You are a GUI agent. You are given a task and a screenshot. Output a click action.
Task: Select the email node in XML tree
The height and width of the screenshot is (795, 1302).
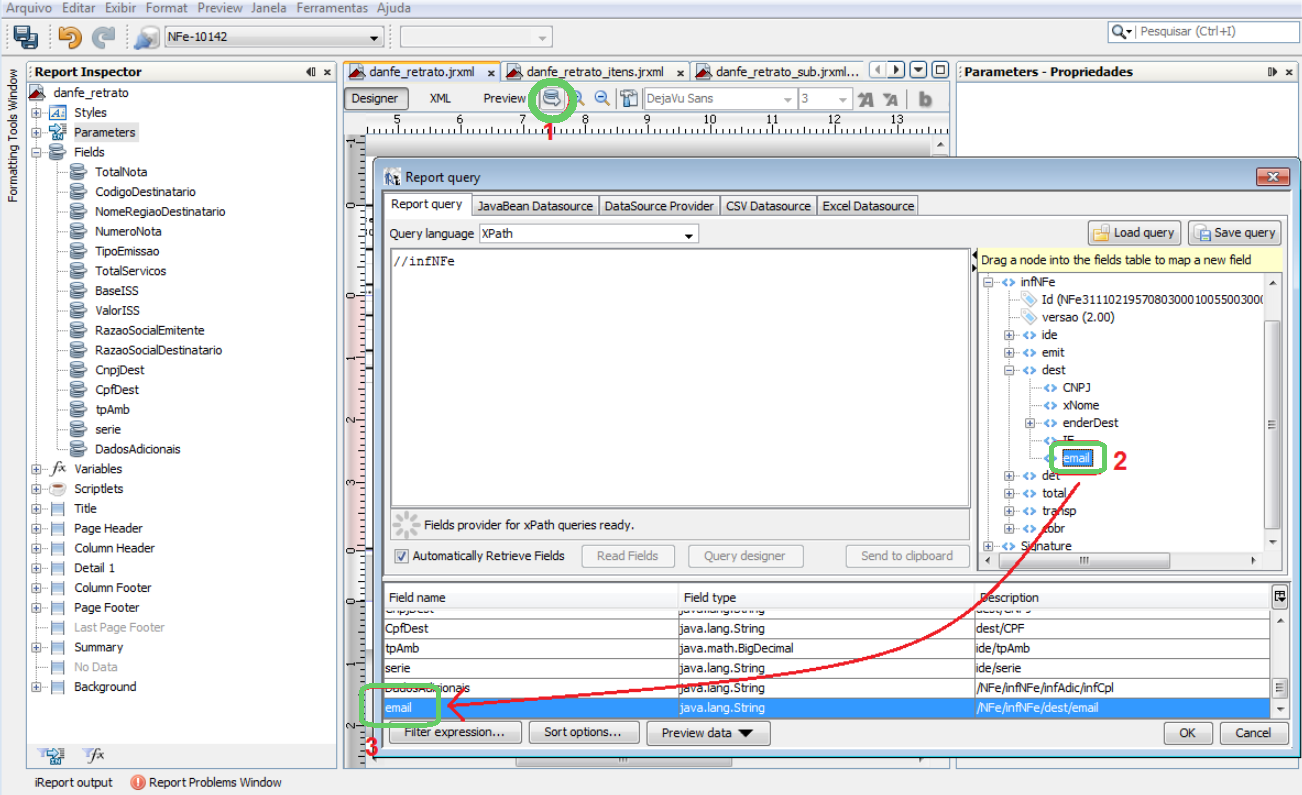tap(1076, 459)
